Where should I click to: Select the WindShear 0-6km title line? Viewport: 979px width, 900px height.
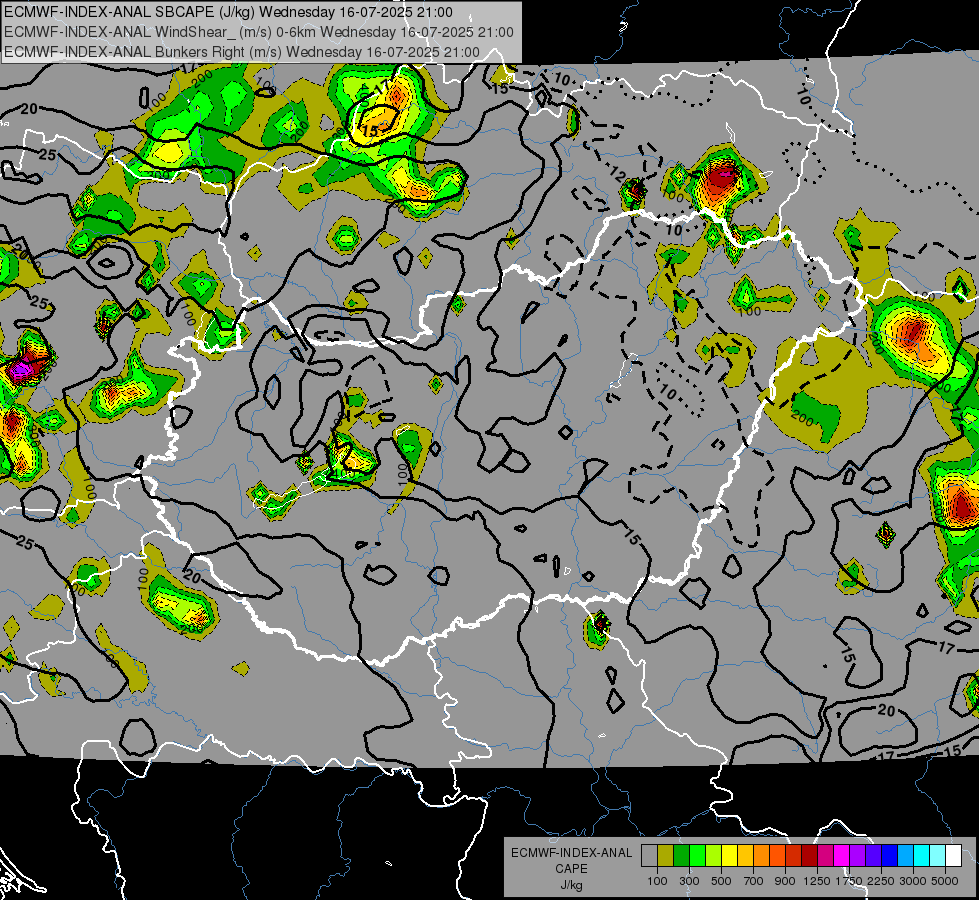pos(258,32)
